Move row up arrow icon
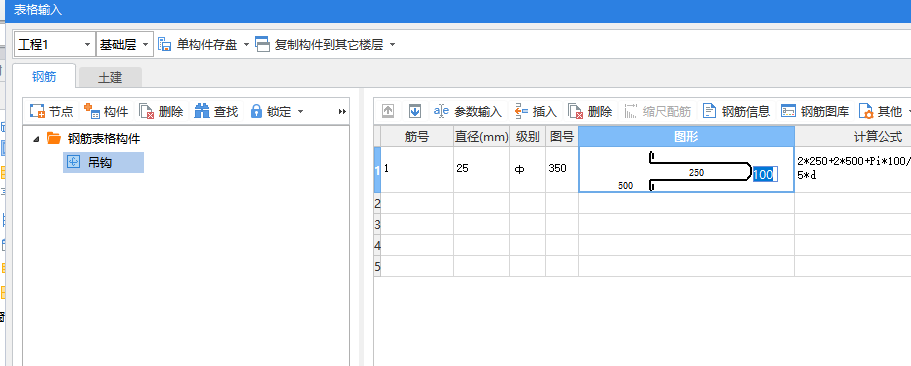The width and height of the screenshot is (911, 366). tap(388, 111)
